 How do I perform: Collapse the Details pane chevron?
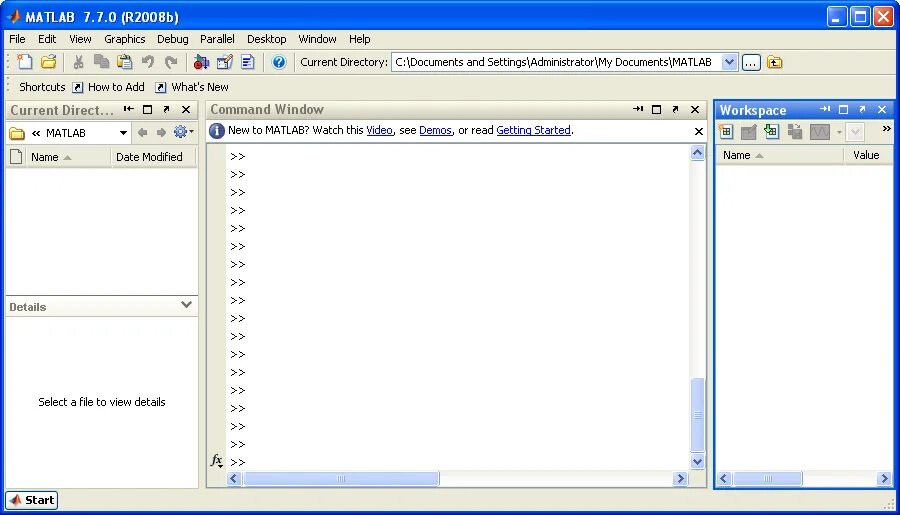pyautogui.click(x=186, y=305)
